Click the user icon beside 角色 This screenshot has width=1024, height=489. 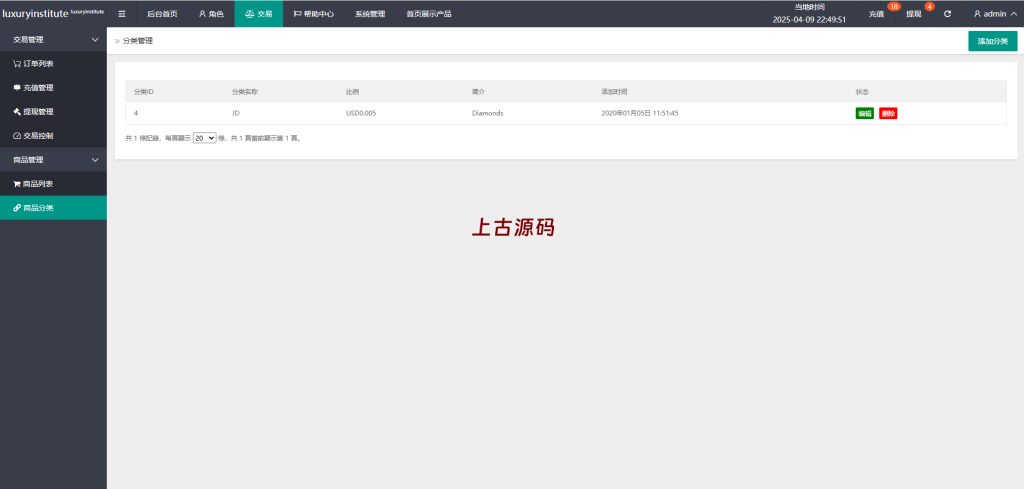[x=202, y=14]
